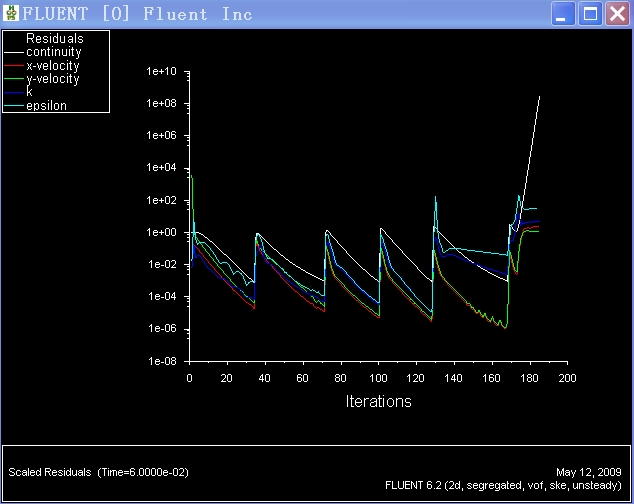Click the FLUENT app icon in title bar
The width and height of the screenshot is (634, 504).
[11, 14]
